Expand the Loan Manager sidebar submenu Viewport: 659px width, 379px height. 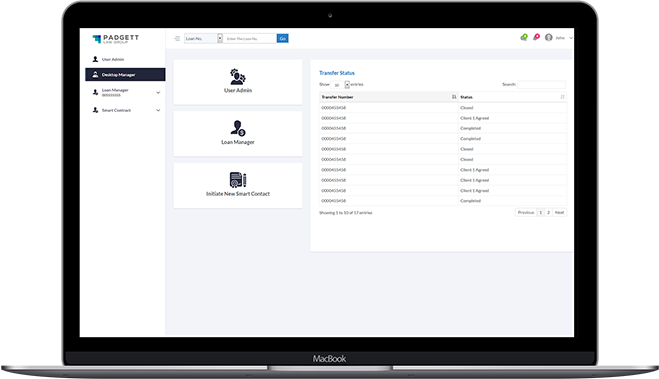158,92
